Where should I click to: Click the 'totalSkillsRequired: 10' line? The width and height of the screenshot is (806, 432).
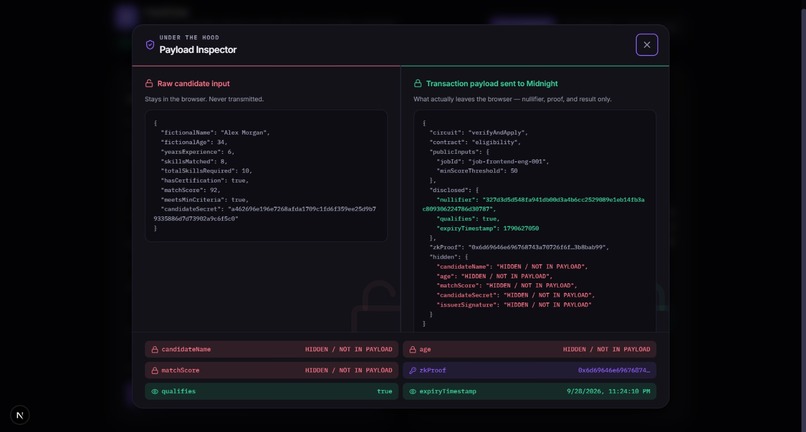[206, 171]
